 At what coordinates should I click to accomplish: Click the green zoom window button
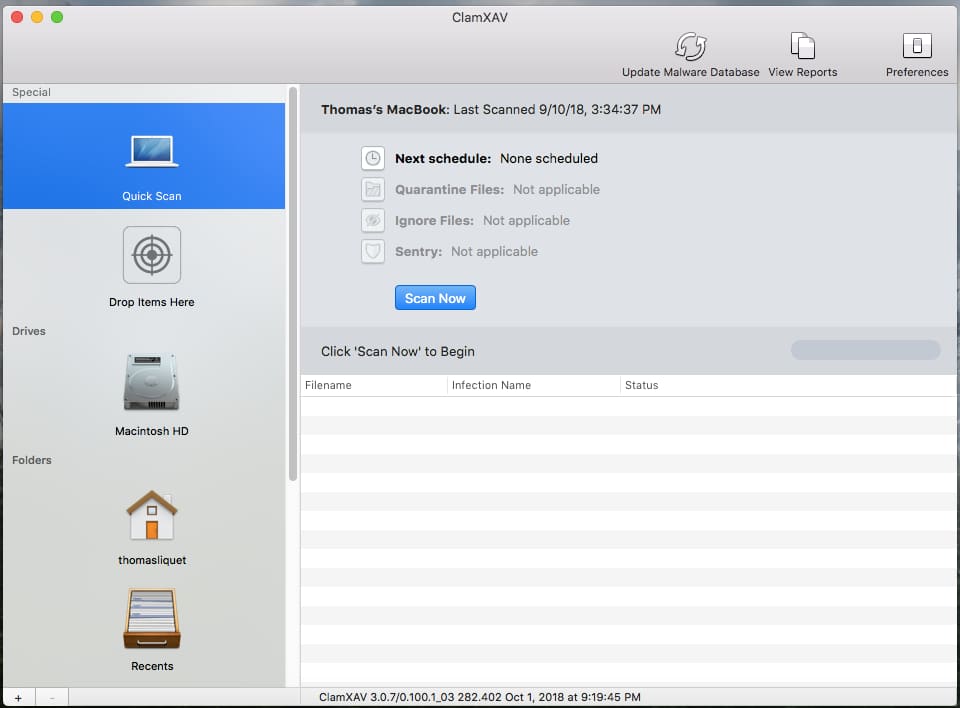(x=57, y=17)
